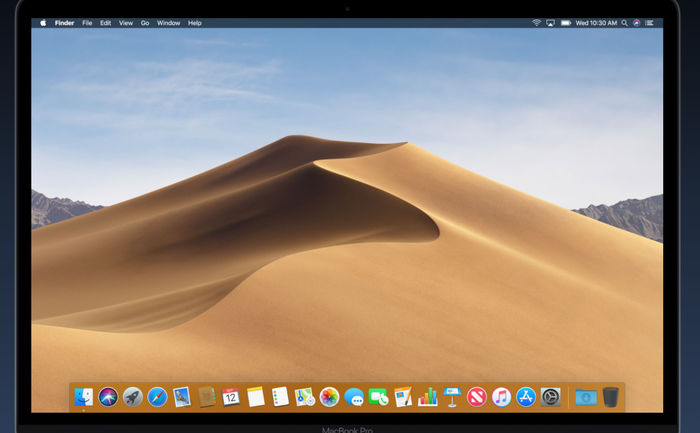Open the App Store

pos(526,397)
